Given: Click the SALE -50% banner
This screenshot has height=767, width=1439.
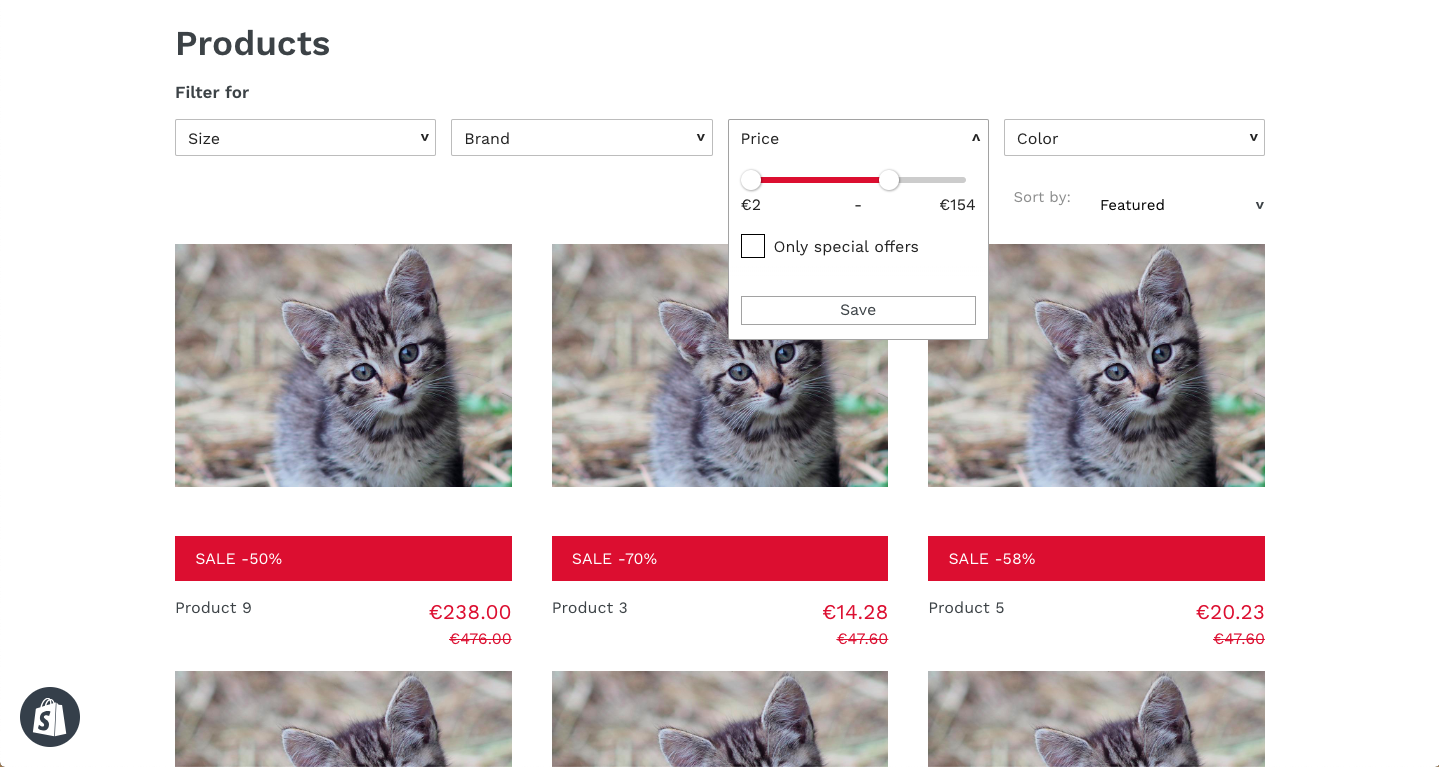Looking at the screenshot, I should pyautogui.click(x=343, y=558).
